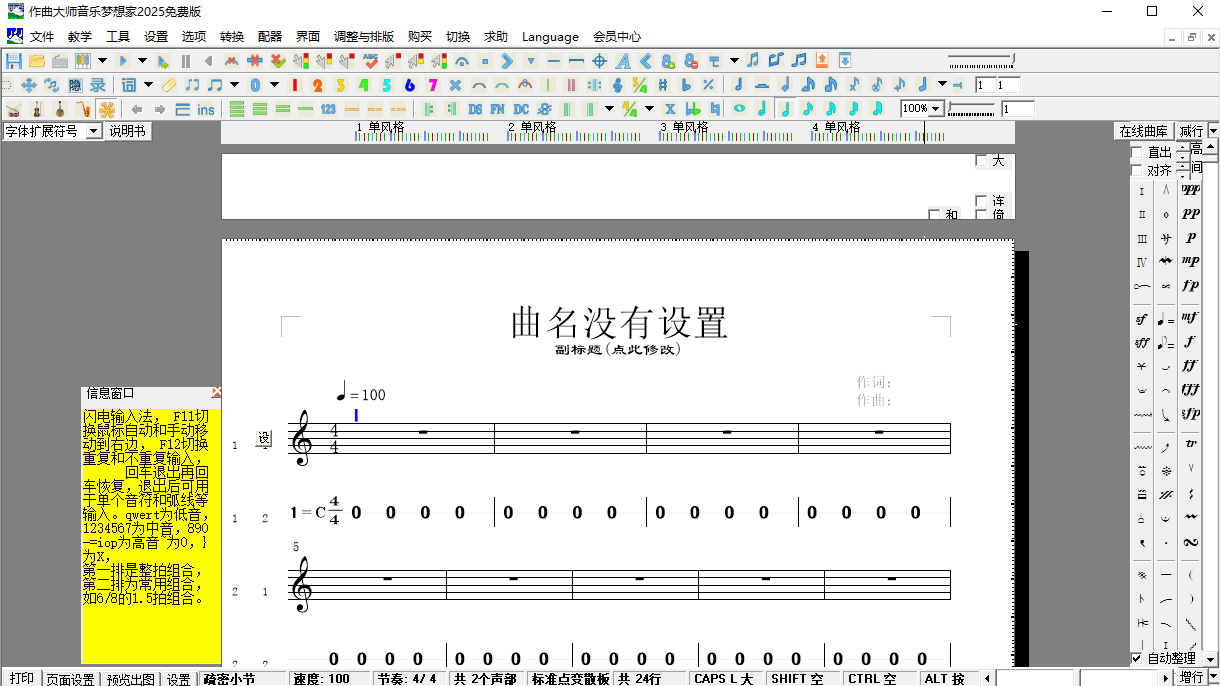Close the yellow 信息窗口 info panel
The height and width of the screenshot is (686, 1220).
(216, 392)
